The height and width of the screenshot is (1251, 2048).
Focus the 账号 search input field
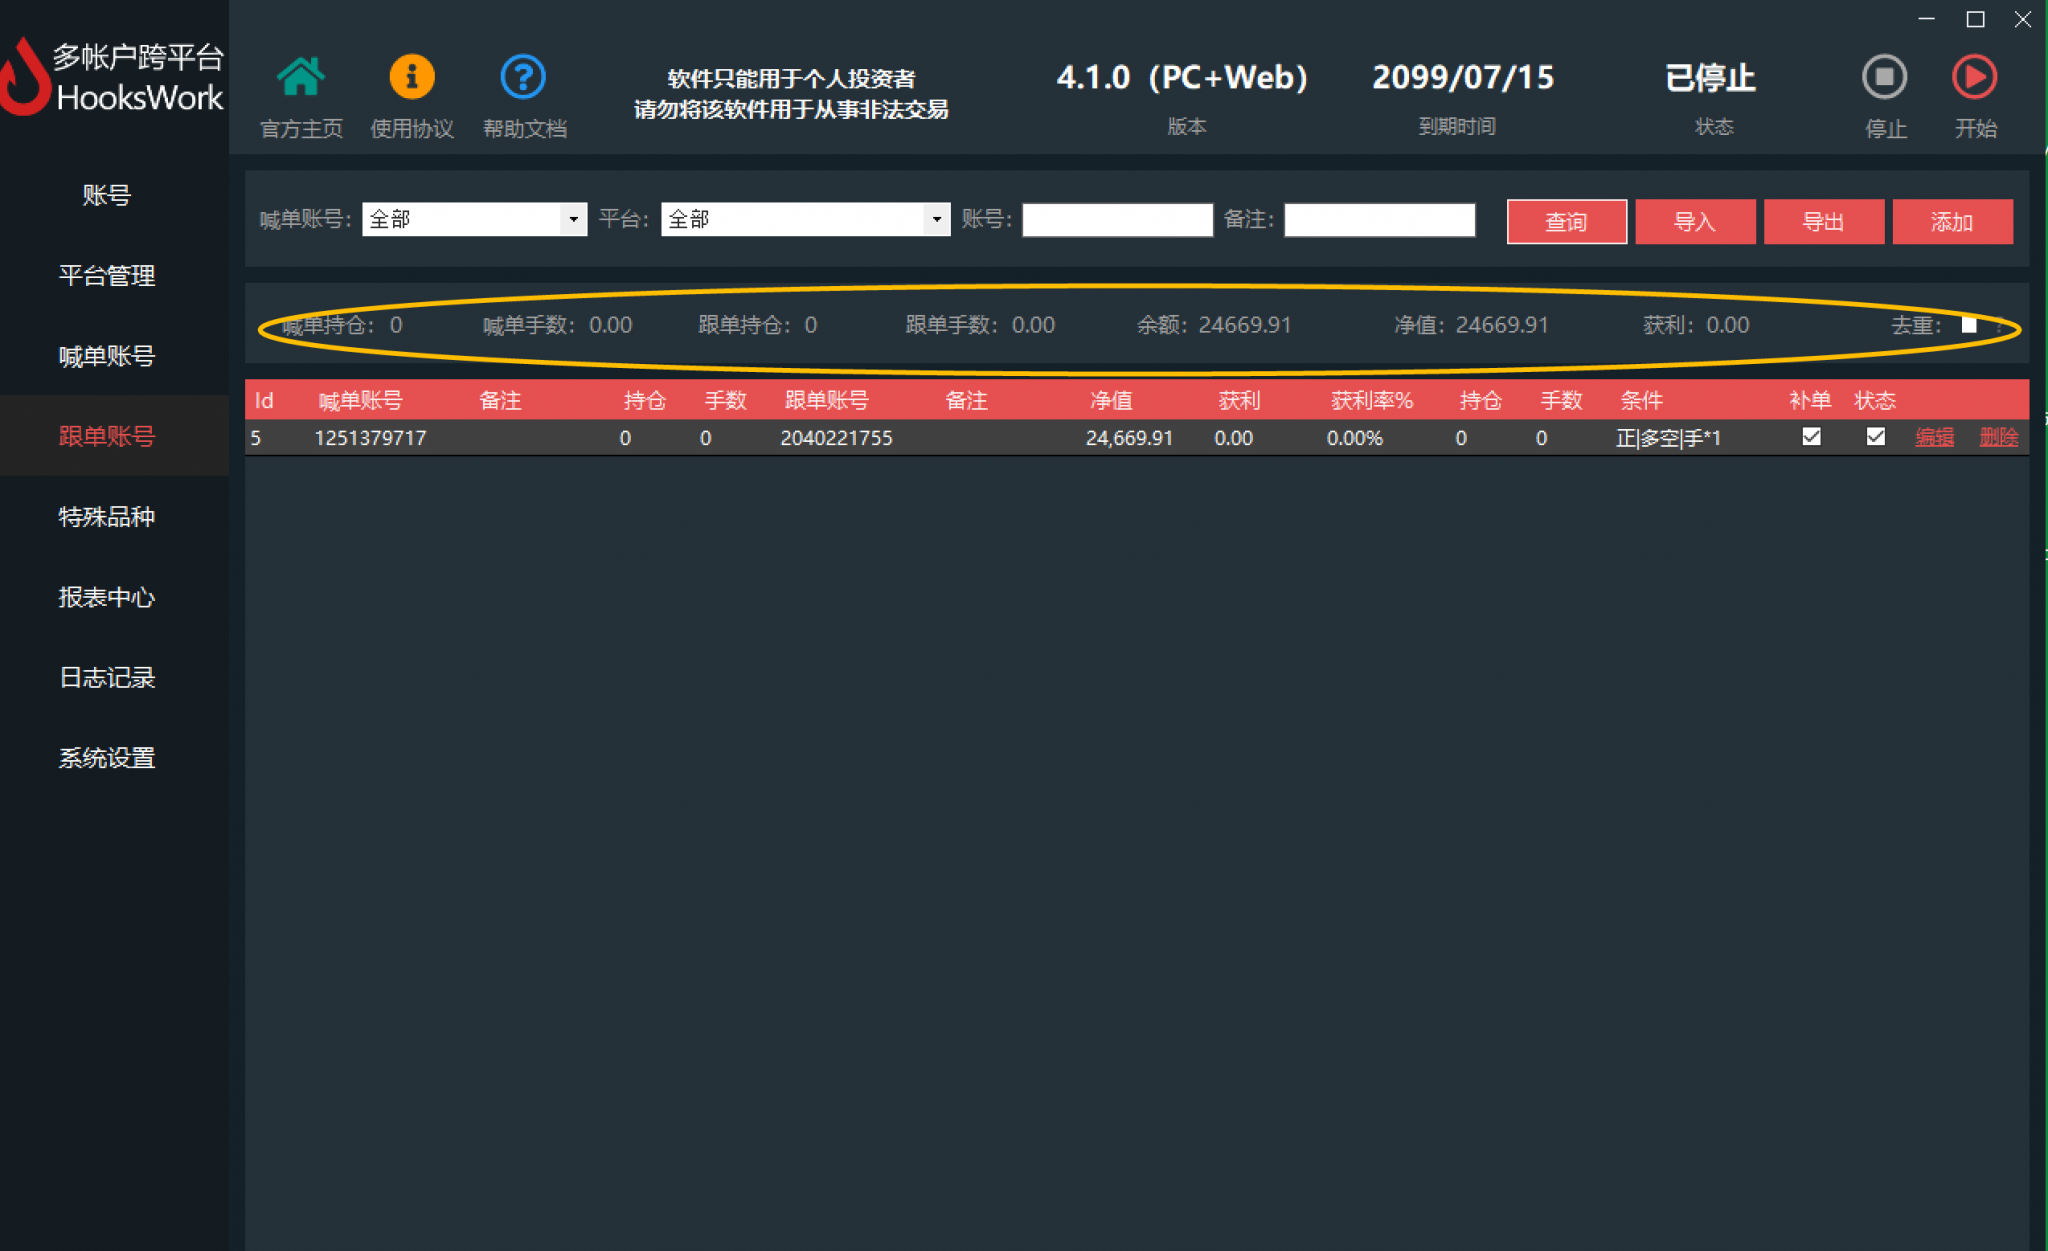click(1117, 220)
